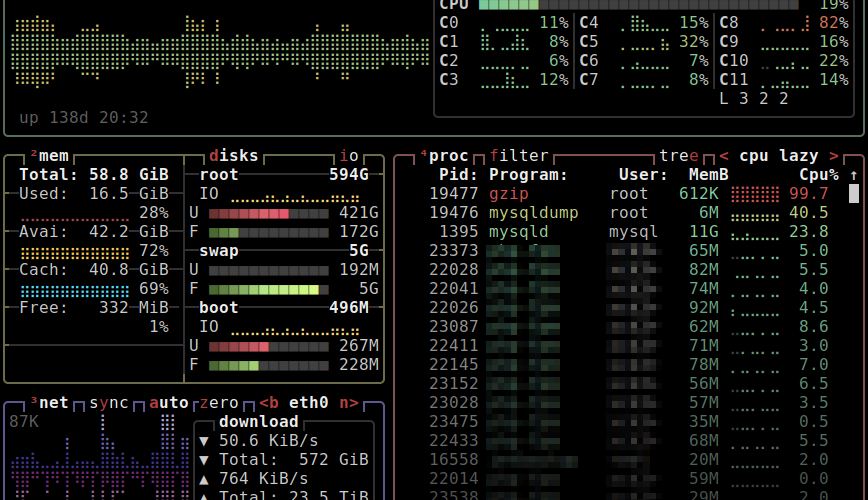Click the root disk used bar

[268, 213]
